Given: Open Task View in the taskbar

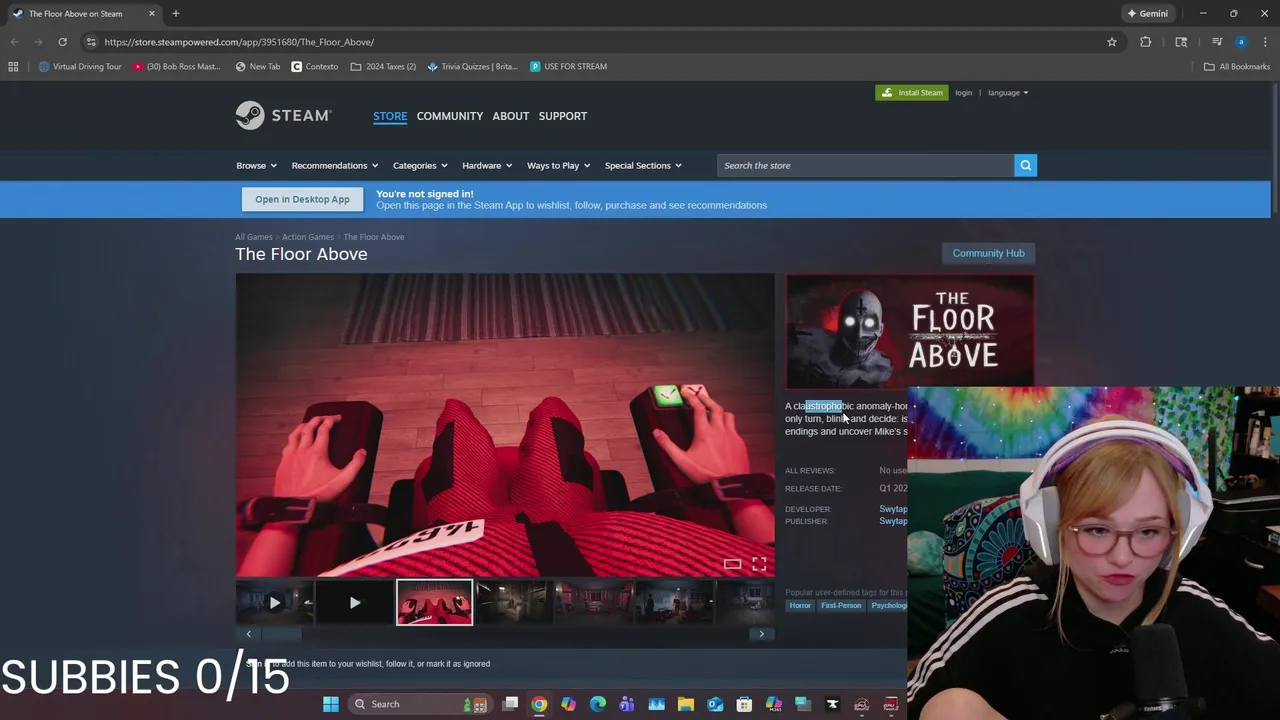Looking at the screenshot, I should (510, 704).
